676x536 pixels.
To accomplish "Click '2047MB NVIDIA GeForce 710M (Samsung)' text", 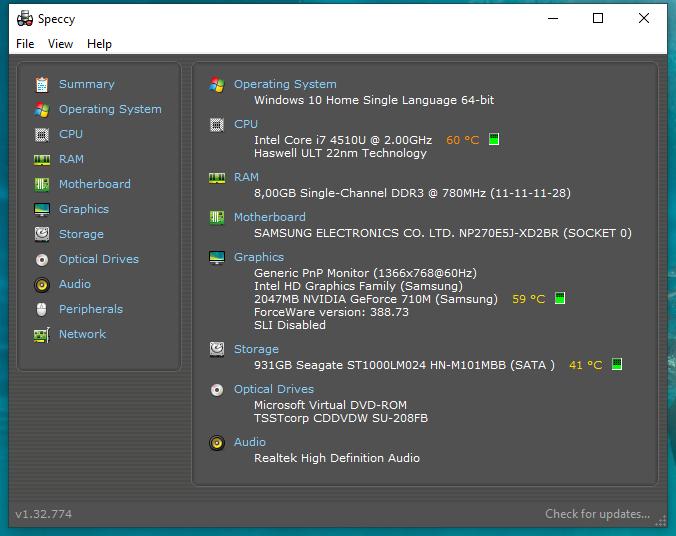I will (x=376, y=299).
